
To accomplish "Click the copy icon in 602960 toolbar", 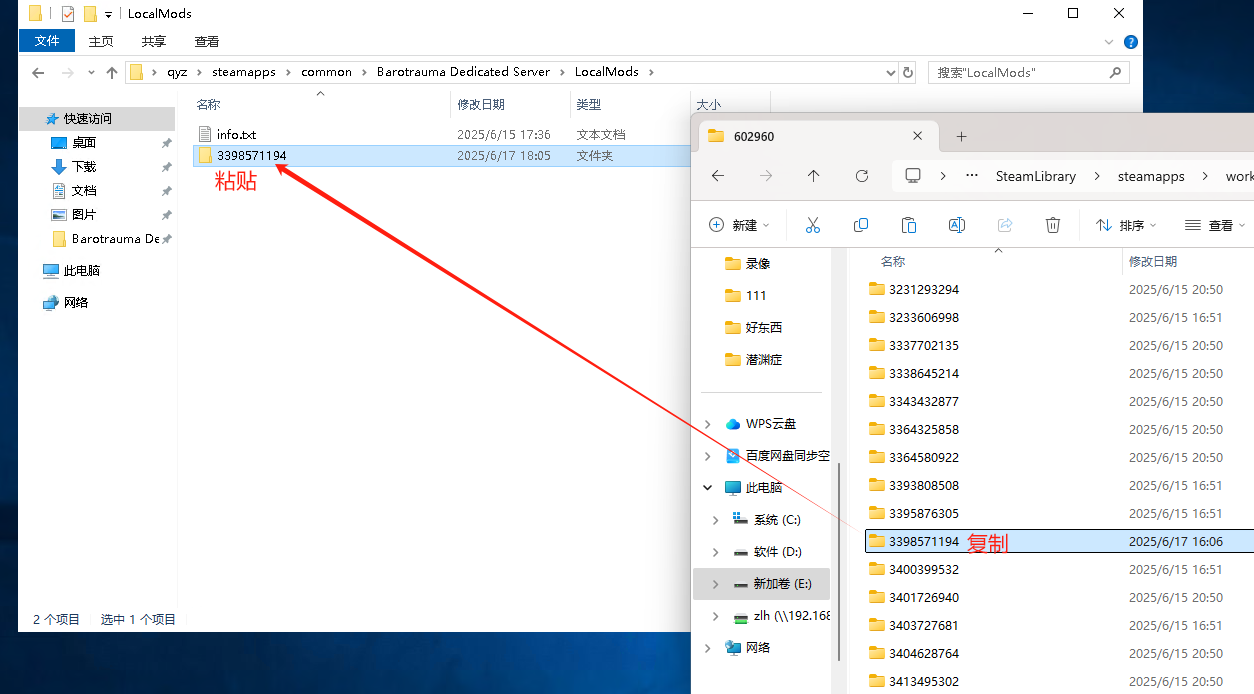I will (860, 225).
